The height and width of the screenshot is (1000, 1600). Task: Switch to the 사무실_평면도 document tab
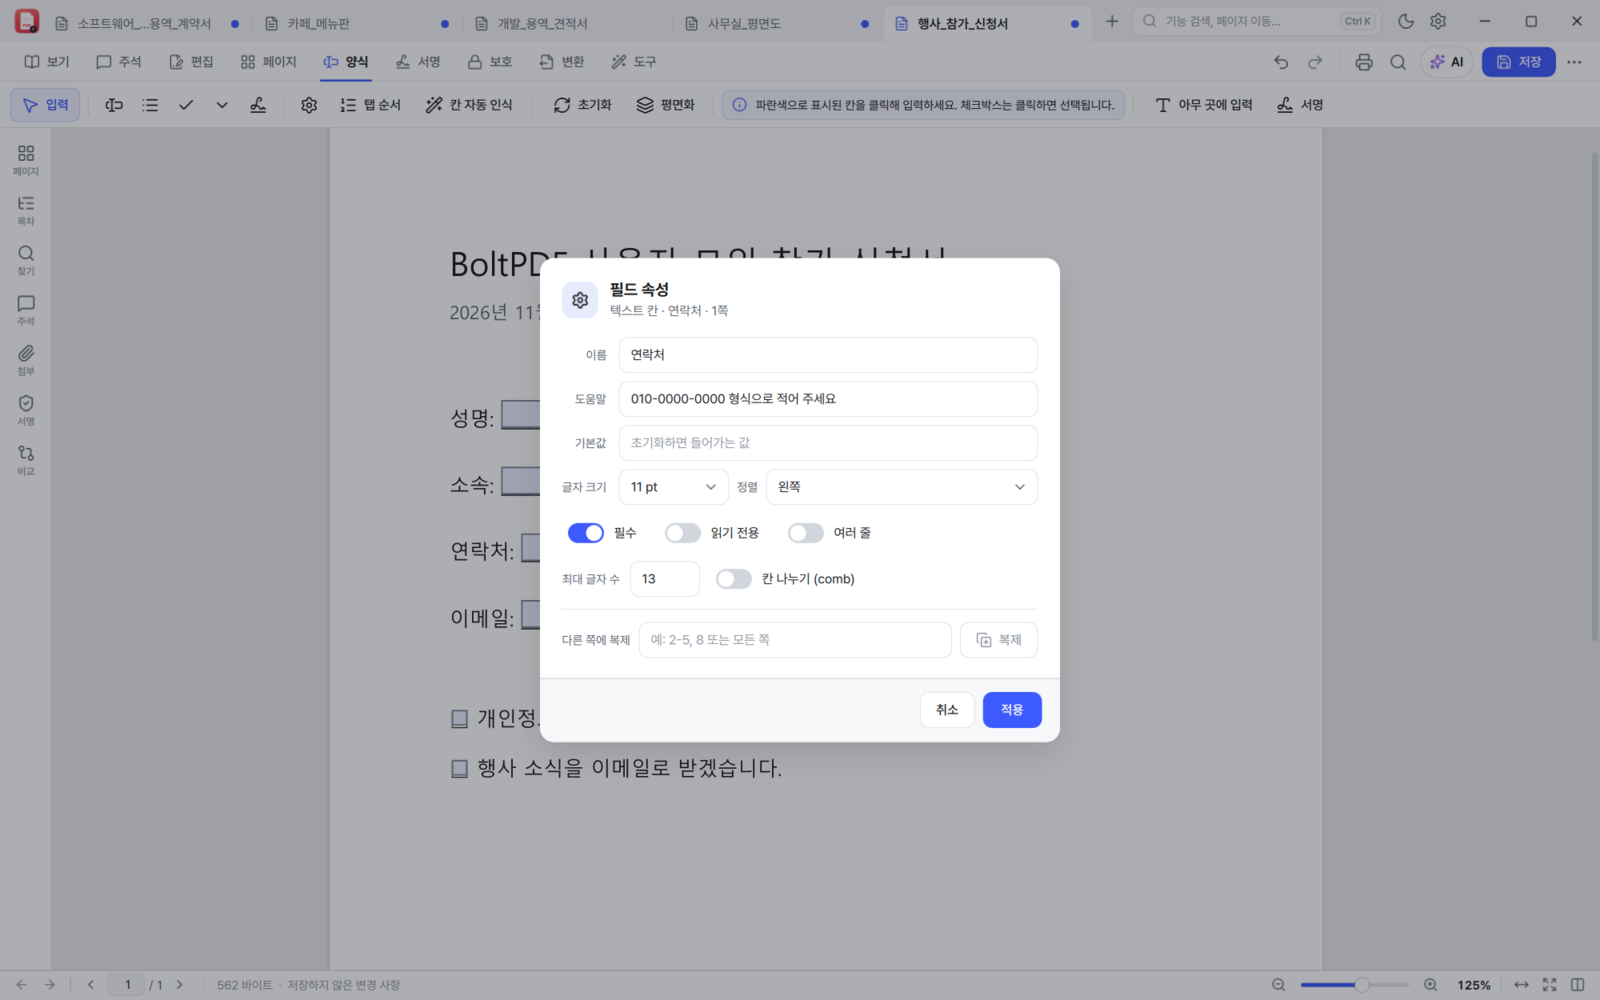(775, 23)
